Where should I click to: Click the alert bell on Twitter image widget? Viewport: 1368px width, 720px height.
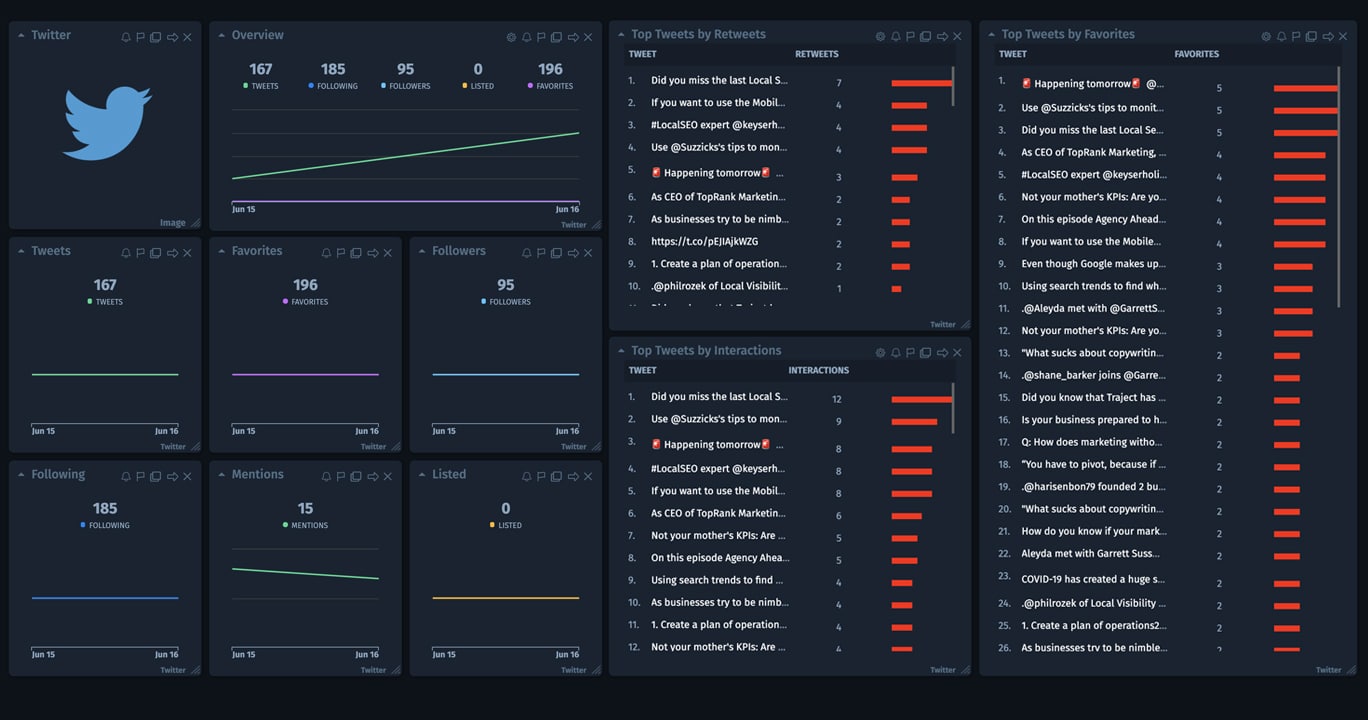point(126,37)
